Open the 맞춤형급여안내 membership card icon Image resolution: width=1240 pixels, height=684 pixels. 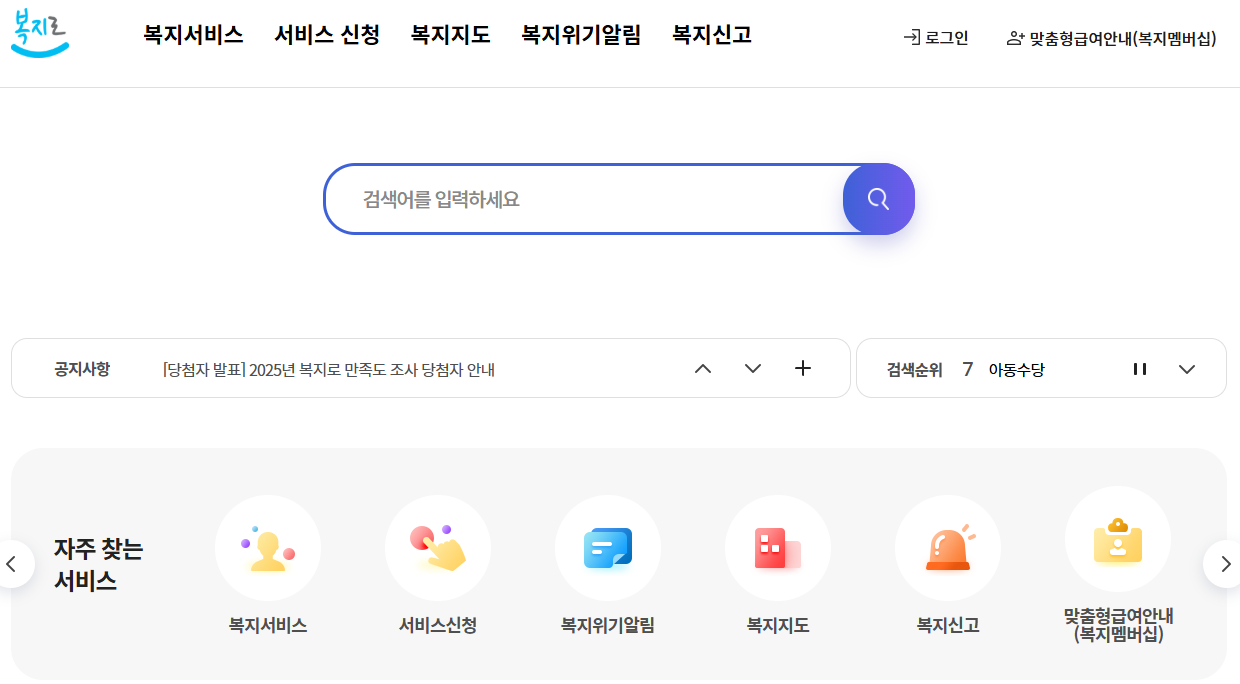click(1118, 539)
